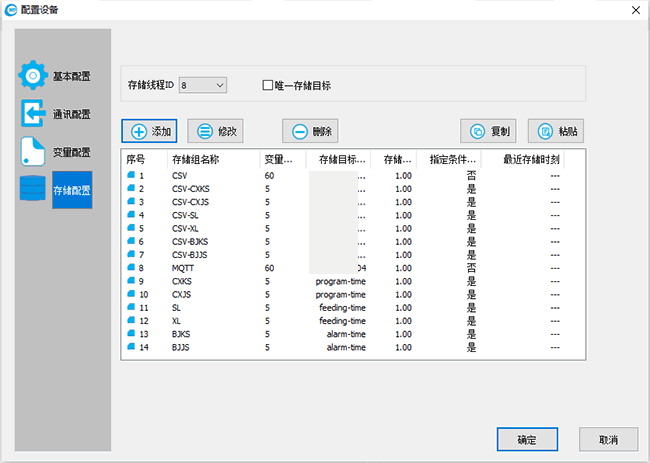Switch to the 存储配置 tab
This screenshot has height=463, width=650.
pos(72,190)
